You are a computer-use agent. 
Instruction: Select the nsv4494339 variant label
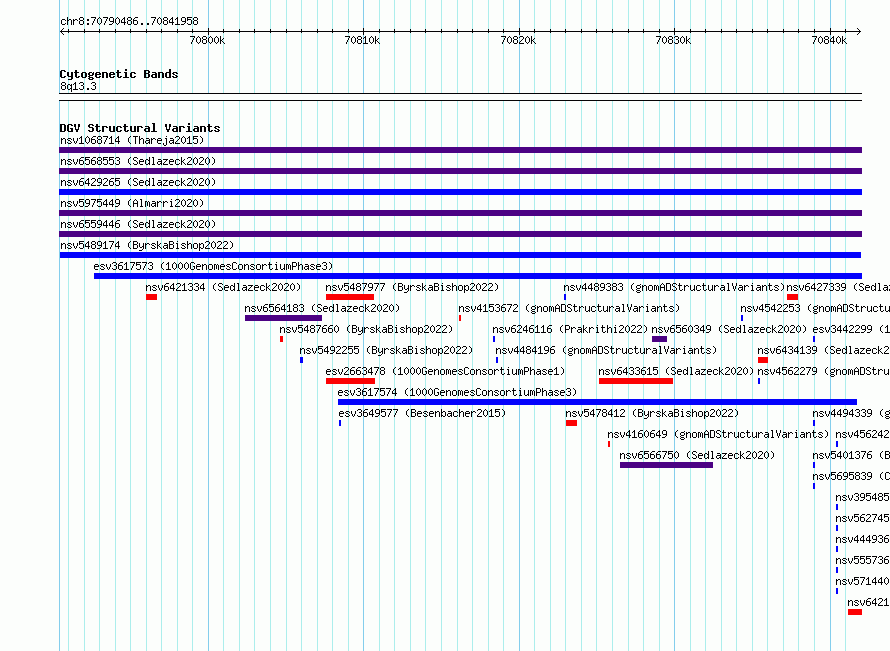851,413
